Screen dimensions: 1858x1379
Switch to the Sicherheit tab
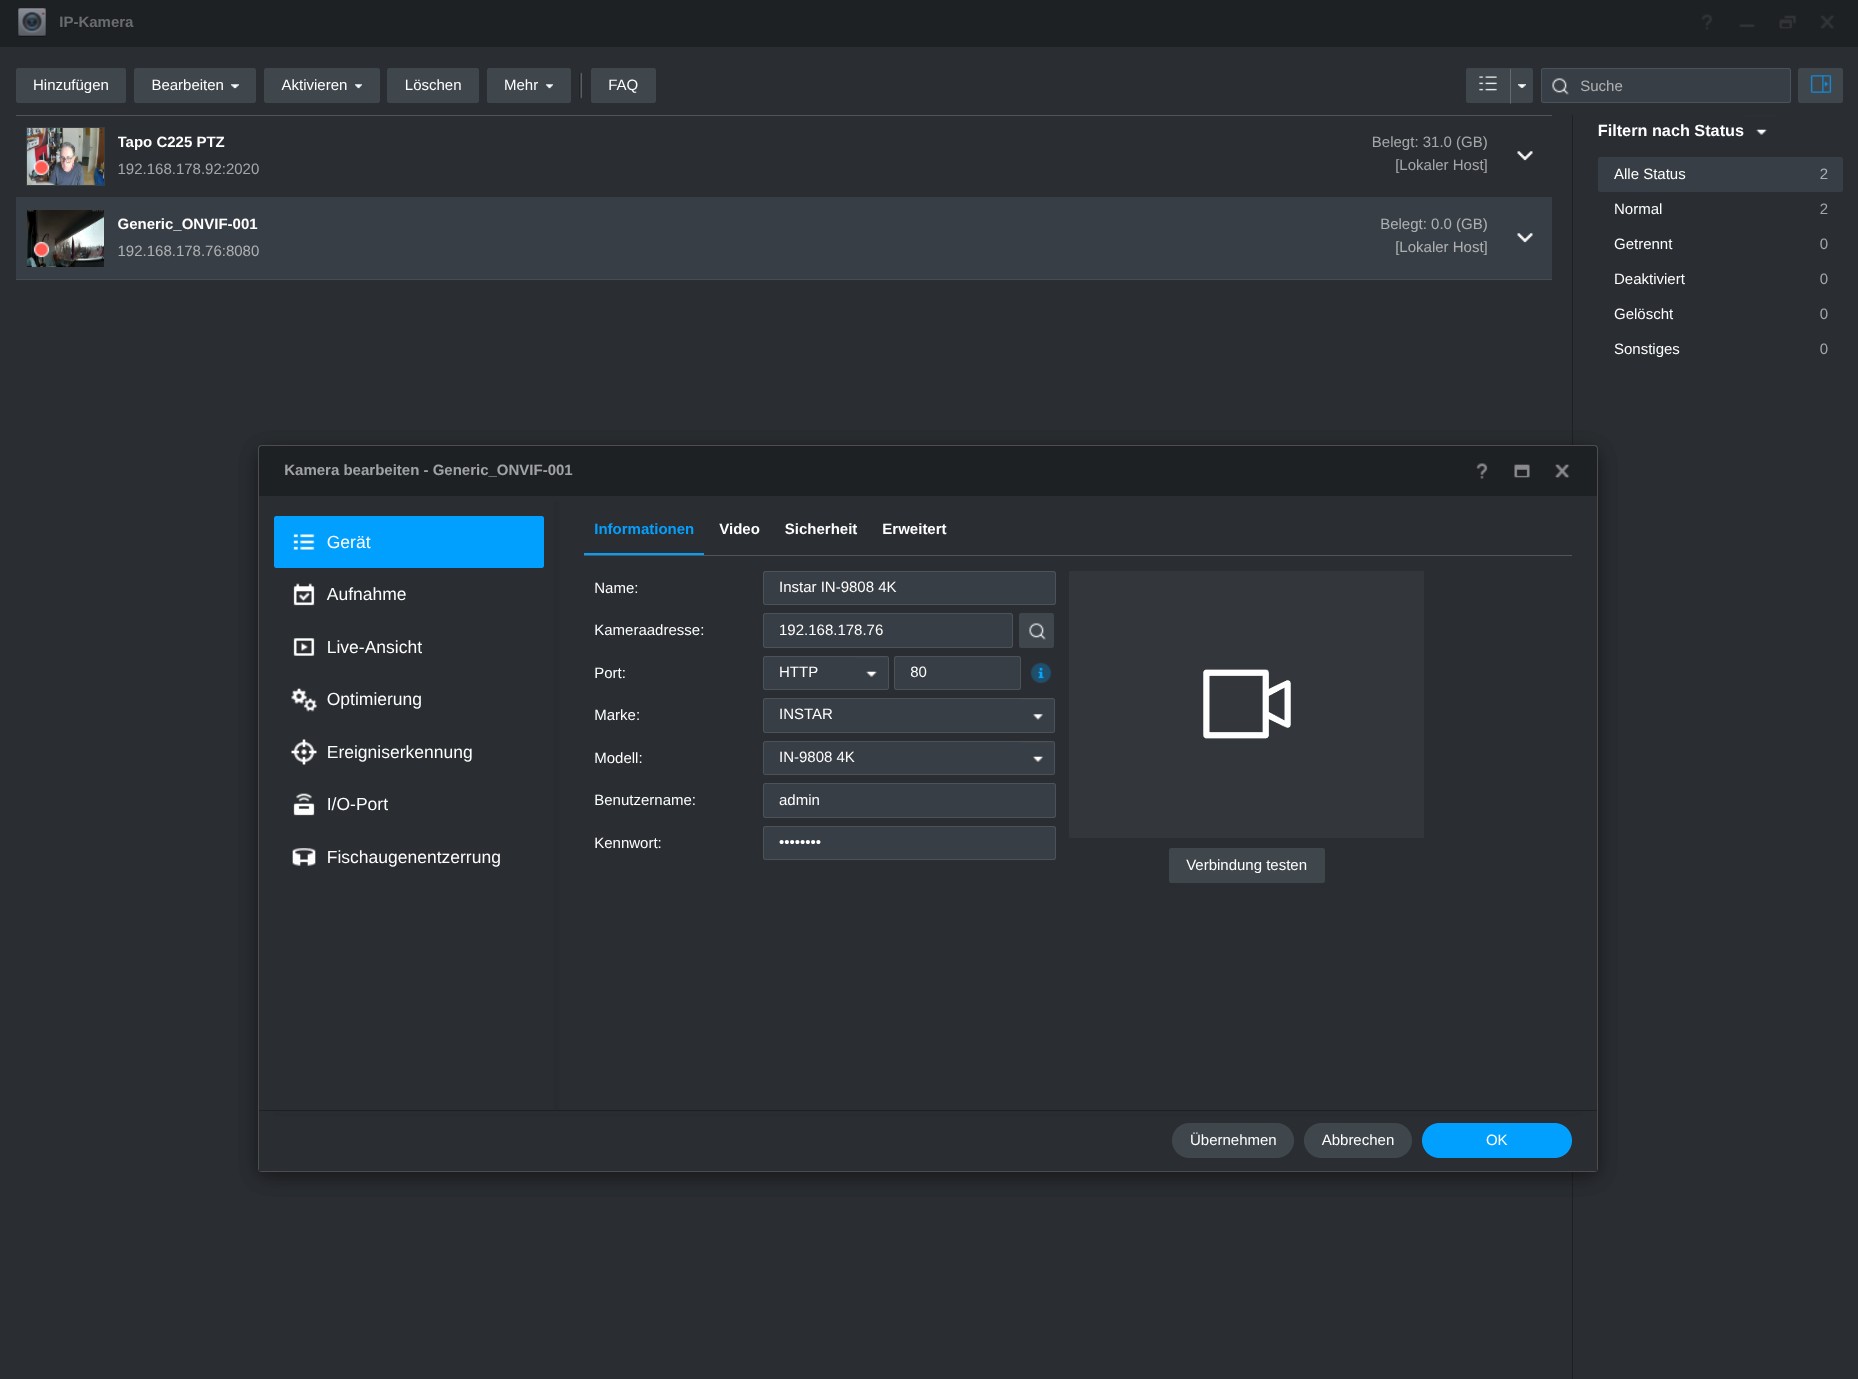(x=820, y=529)
